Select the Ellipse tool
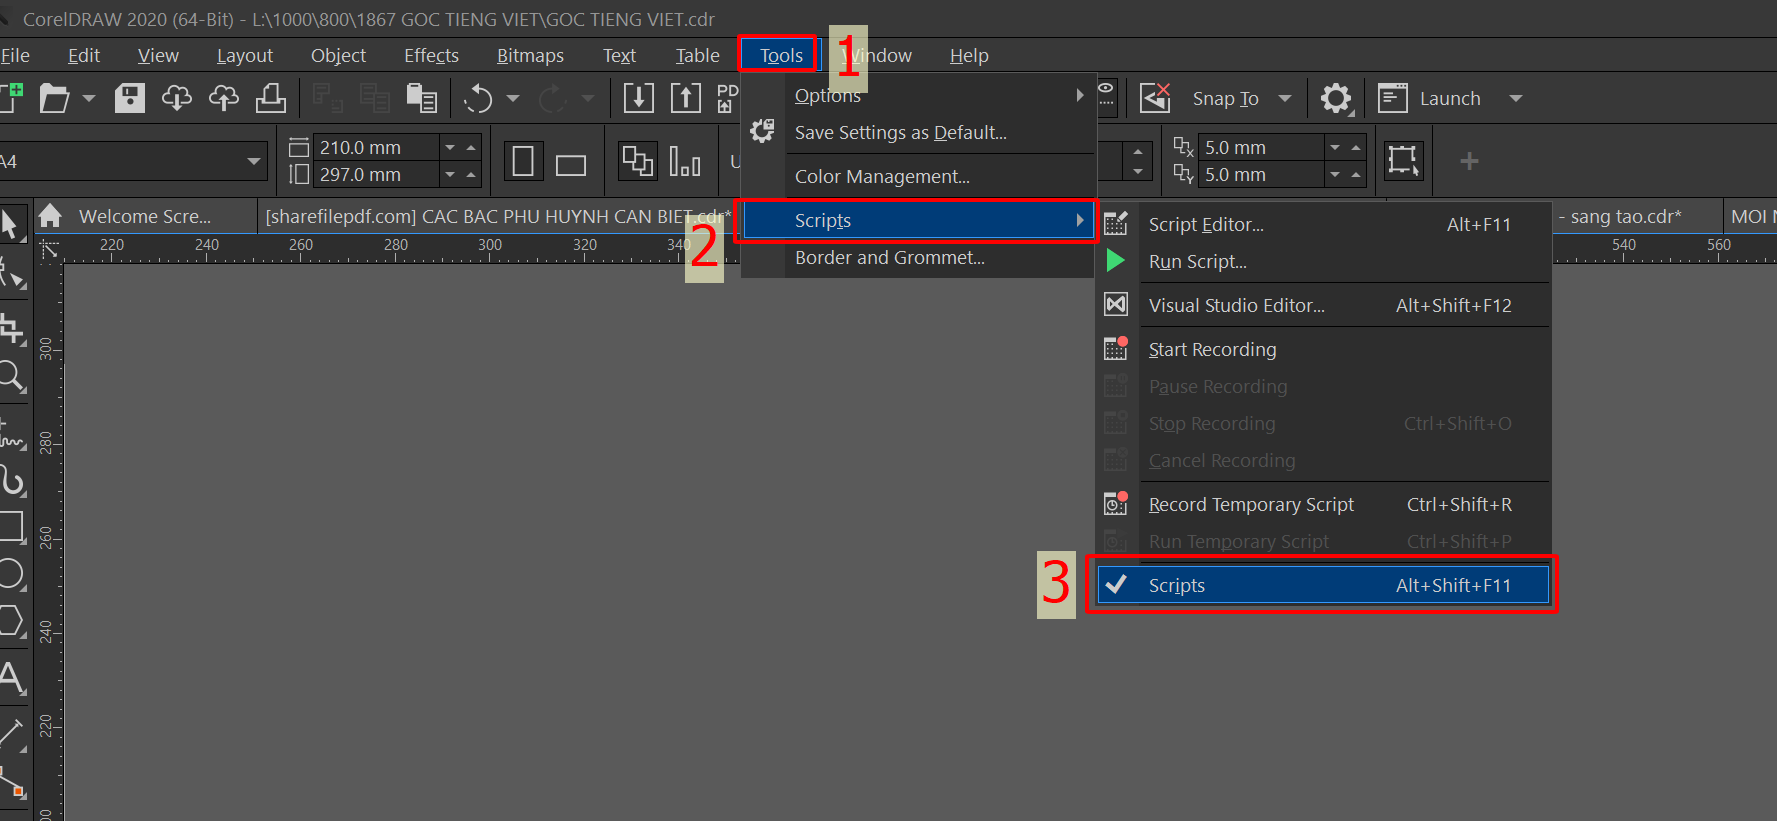The width and height of the screenshot is (1777, 821). point(11,575)
